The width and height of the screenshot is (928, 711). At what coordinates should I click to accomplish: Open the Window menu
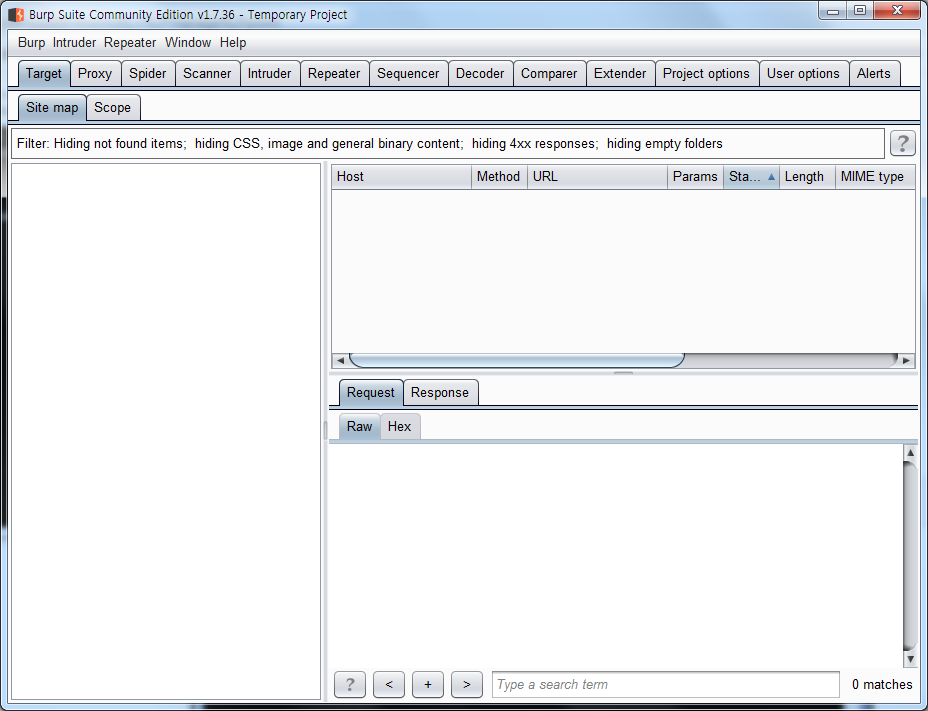click(x=188, y=43)
